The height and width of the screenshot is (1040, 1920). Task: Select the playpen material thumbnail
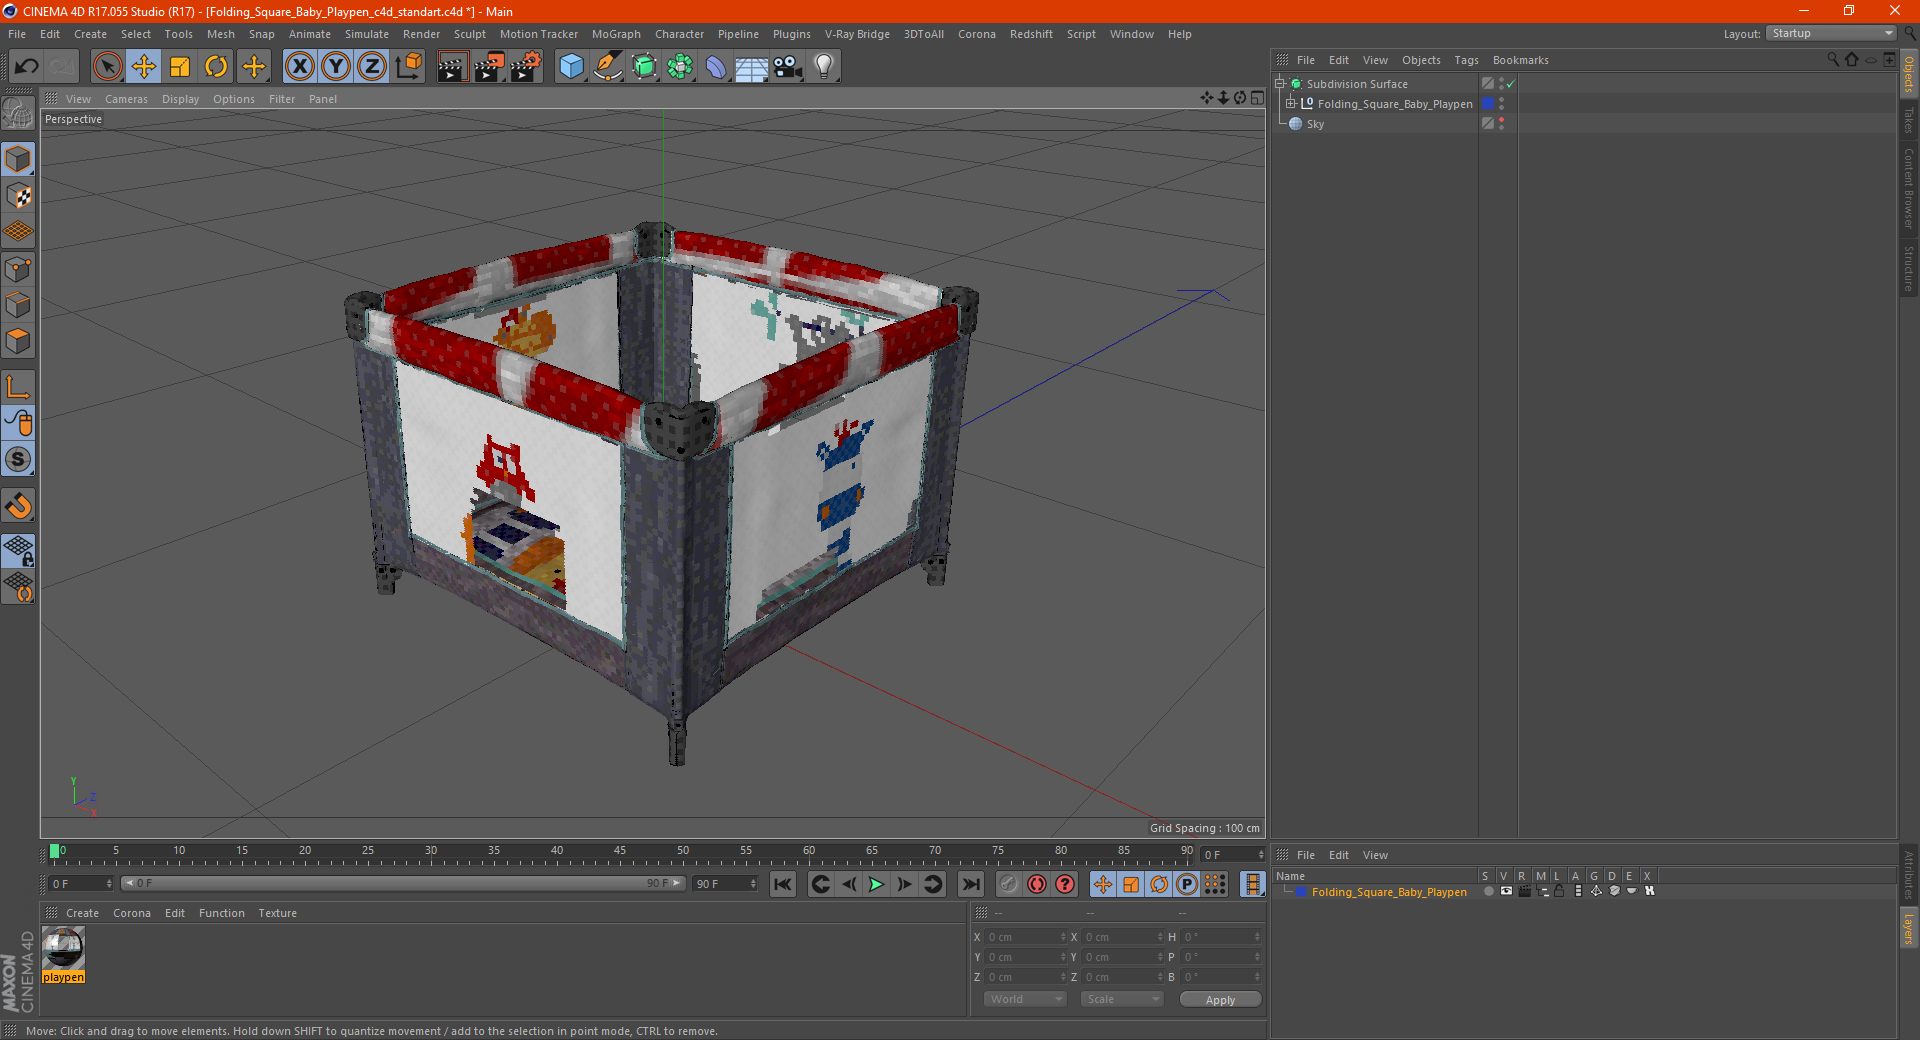point(63,948)
